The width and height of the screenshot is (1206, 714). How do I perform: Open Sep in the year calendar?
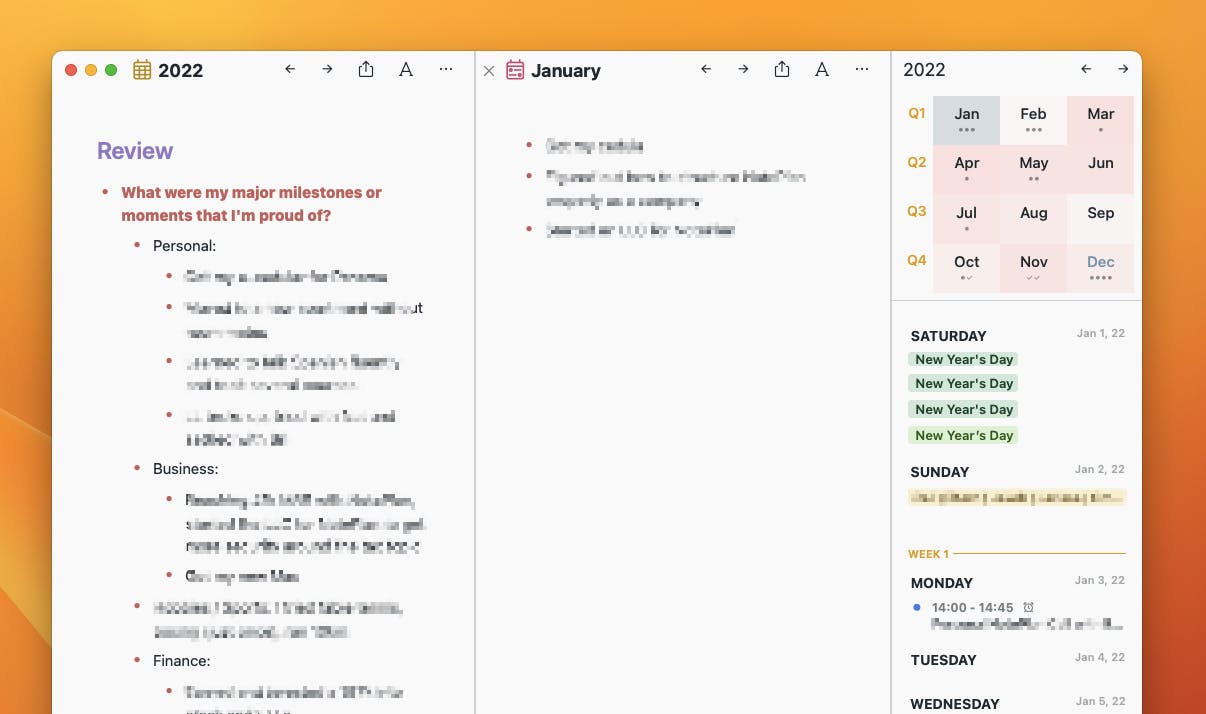pyautogui.click(x=1100, y=218)
